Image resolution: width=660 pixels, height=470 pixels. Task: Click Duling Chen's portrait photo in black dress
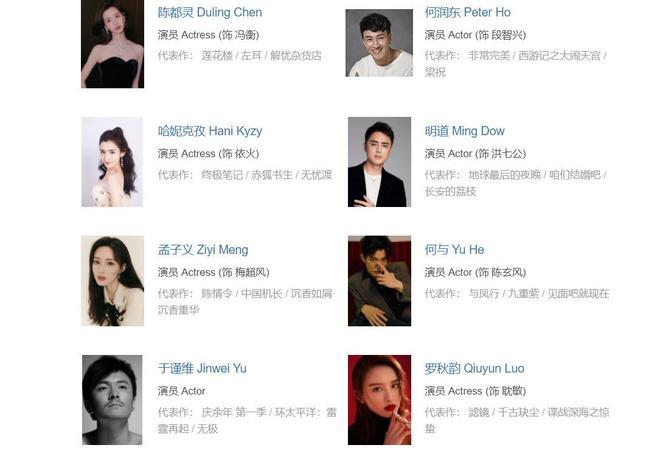112,44
